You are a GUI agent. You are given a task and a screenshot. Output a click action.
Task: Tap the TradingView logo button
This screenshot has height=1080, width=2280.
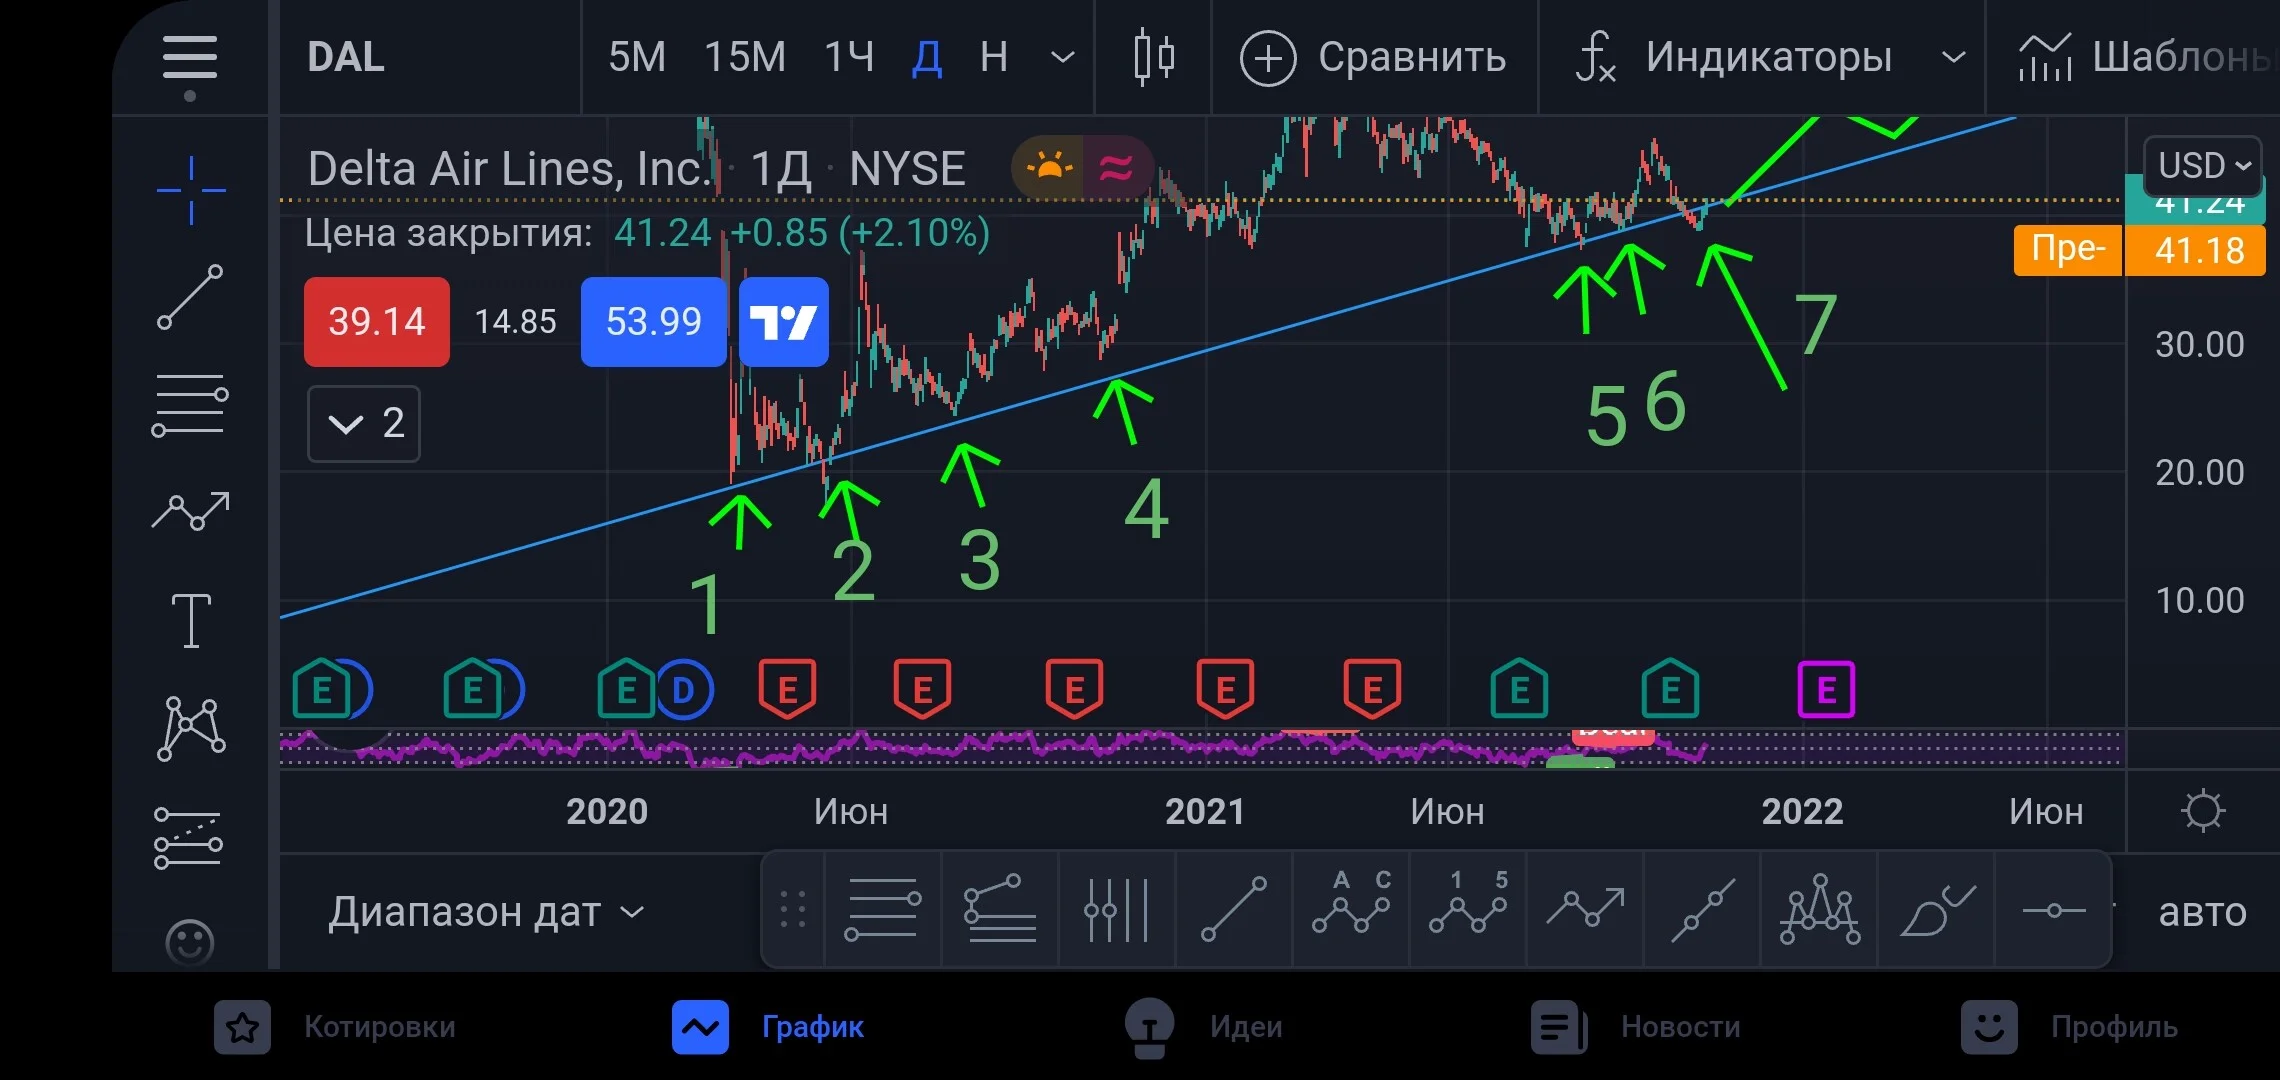[x=784, y=322]
